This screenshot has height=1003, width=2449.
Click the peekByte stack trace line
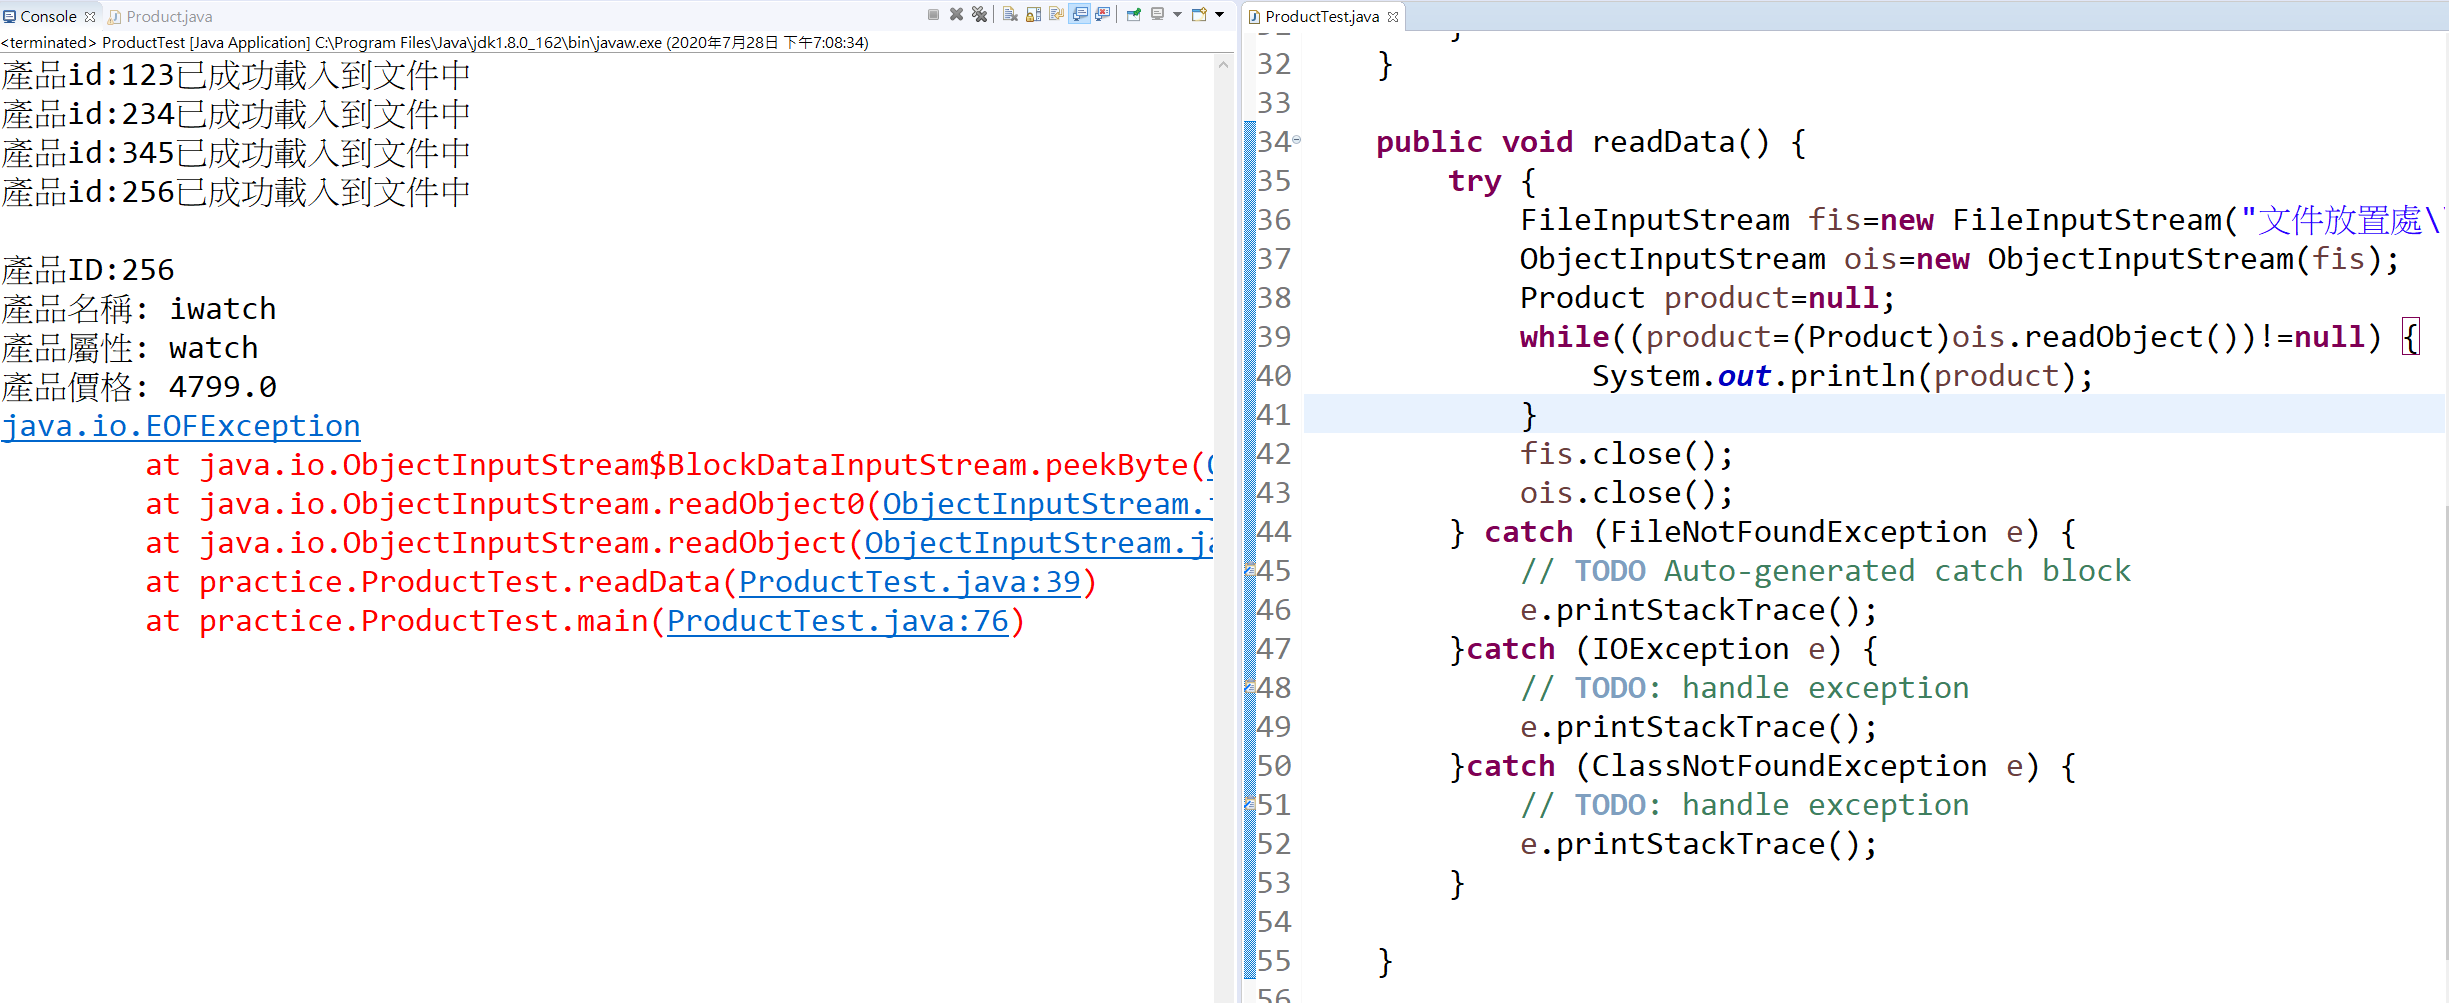[x=679, y=465]
